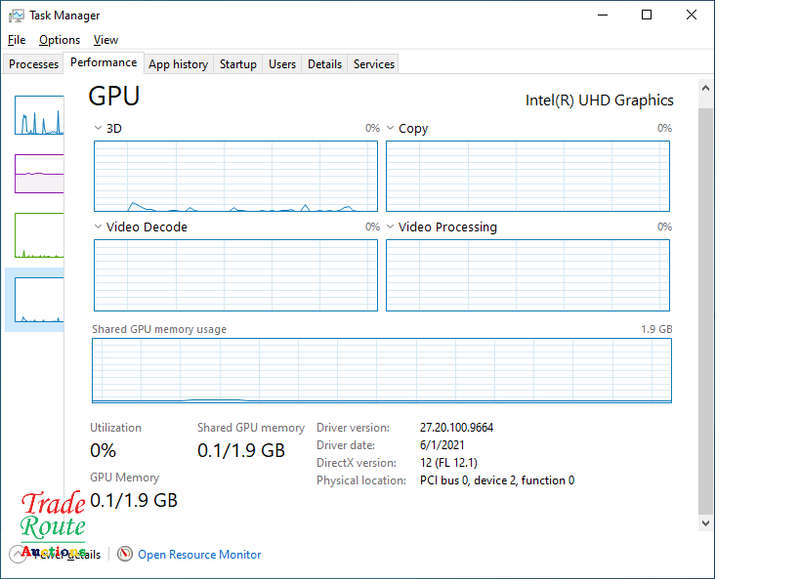The height and width of the screenshot is (579, 800).
Task: Maximize the Task Manager window
Action: coord(646,15)
